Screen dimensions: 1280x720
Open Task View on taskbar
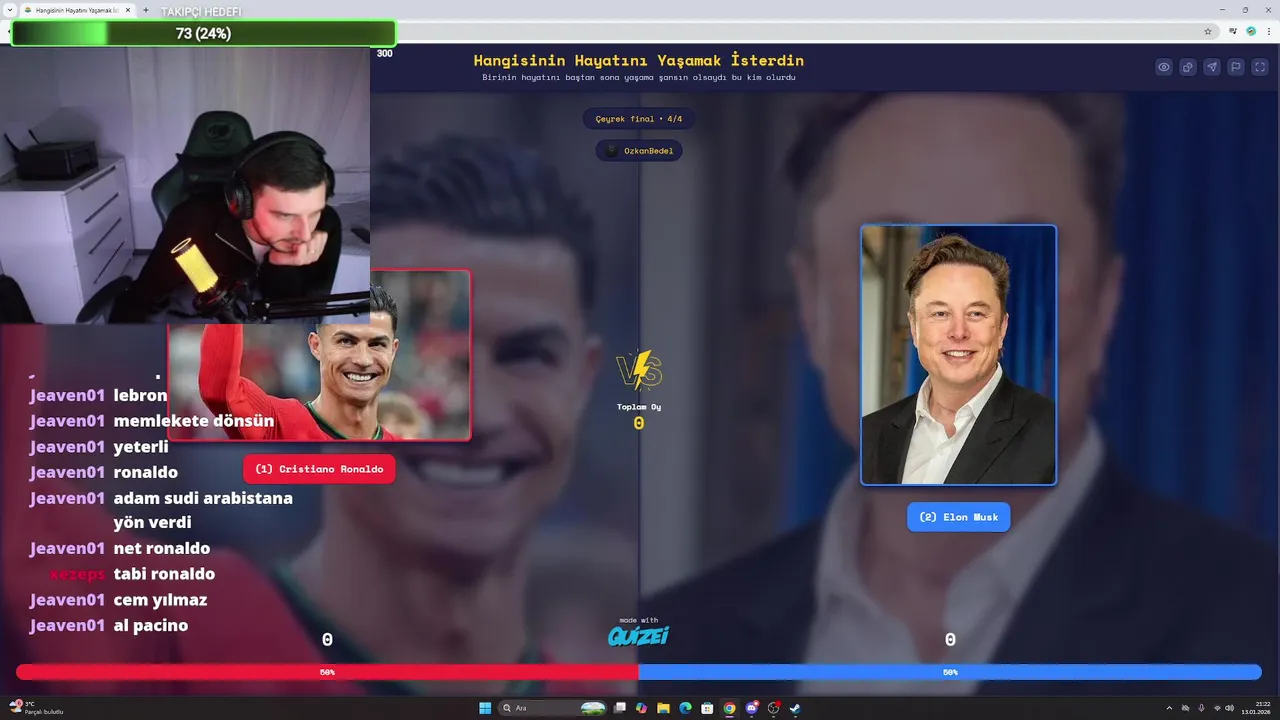619,708
